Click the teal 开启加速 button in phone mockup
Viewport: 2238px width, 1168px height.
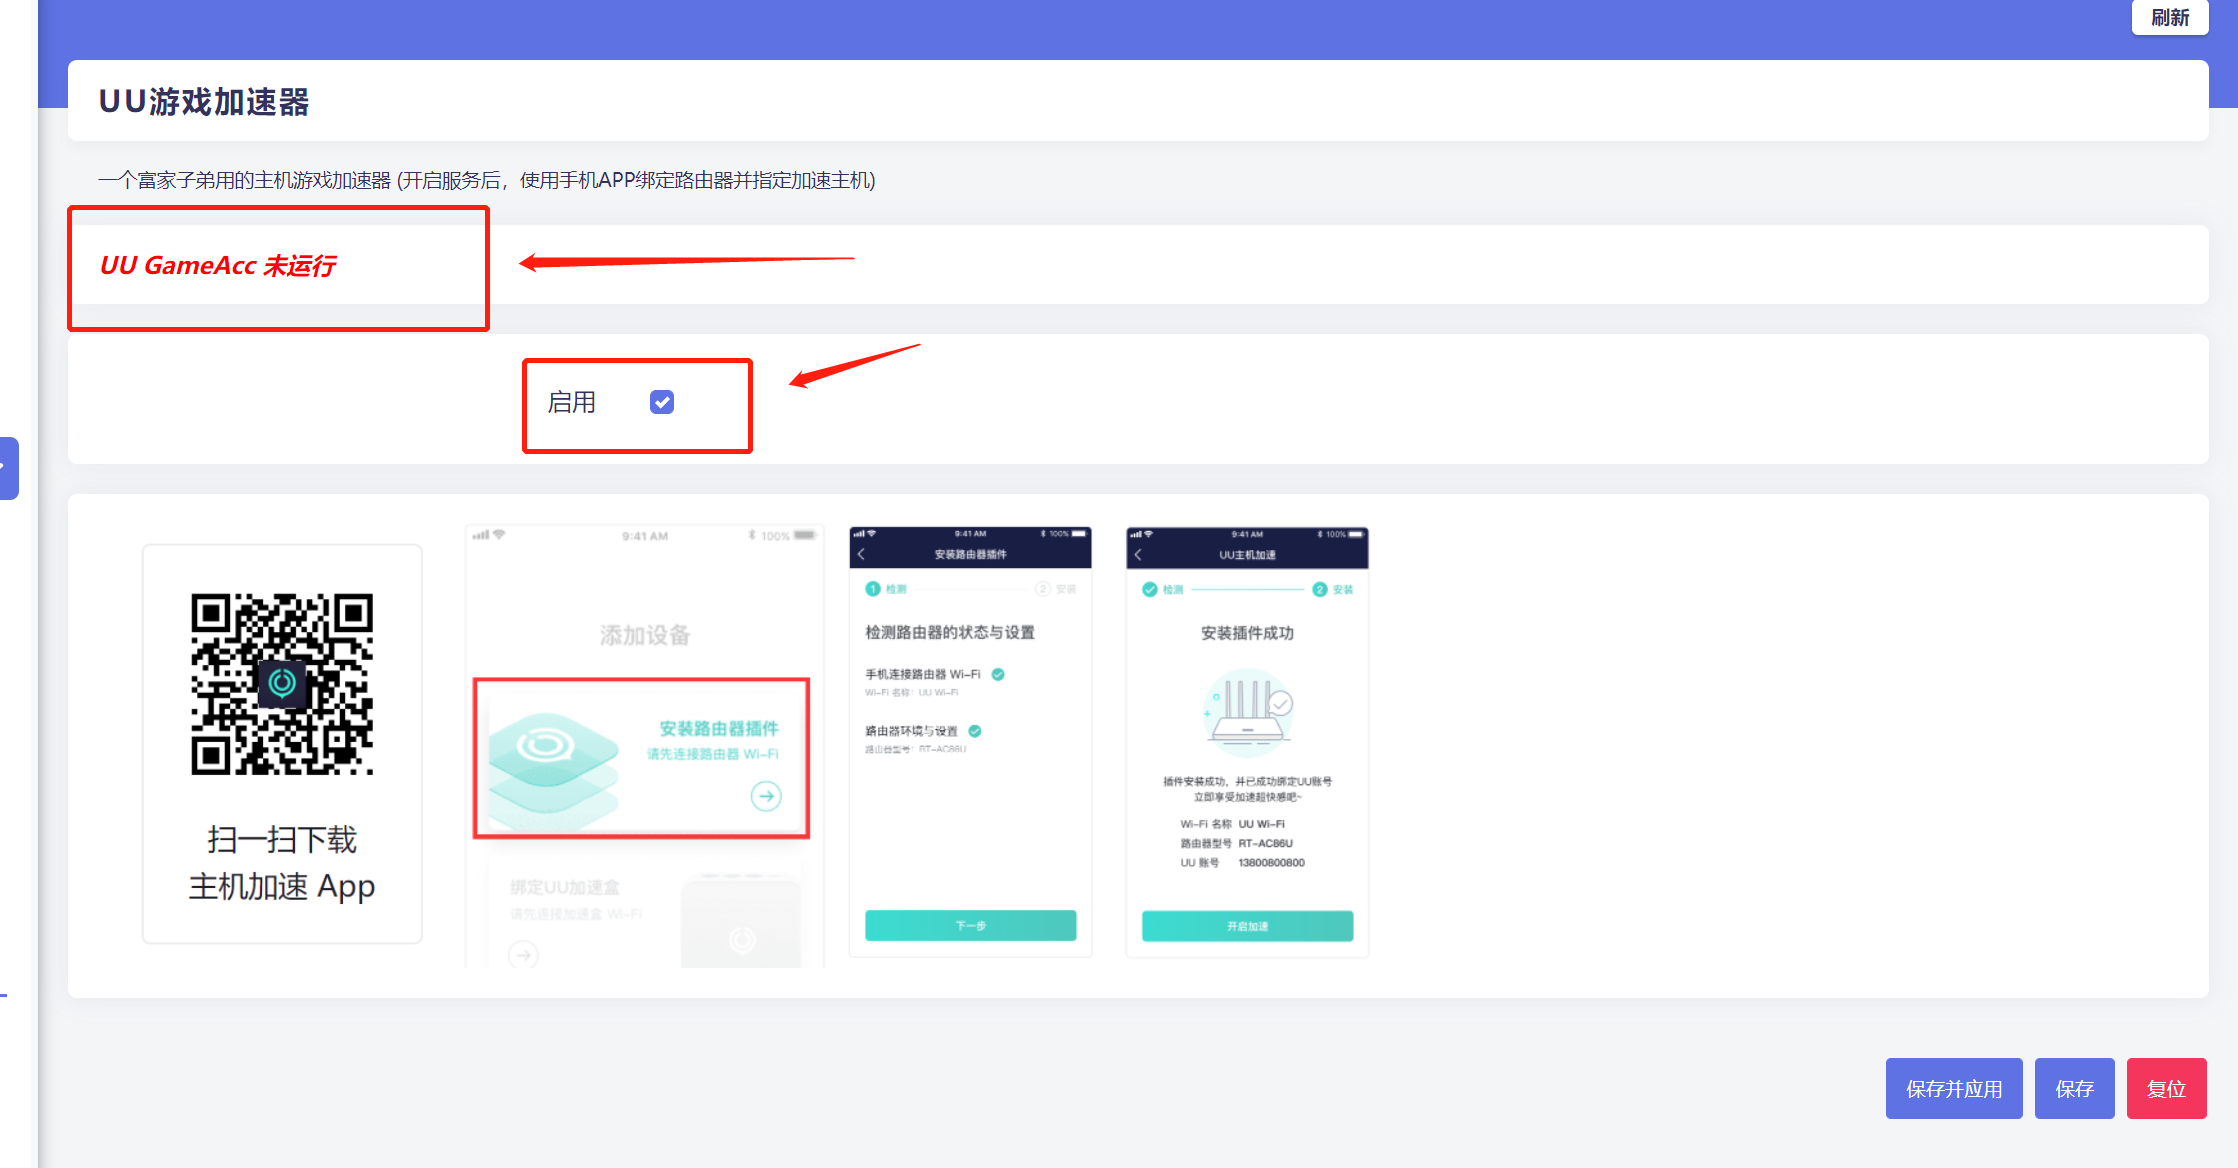(x=1247, y=926)
